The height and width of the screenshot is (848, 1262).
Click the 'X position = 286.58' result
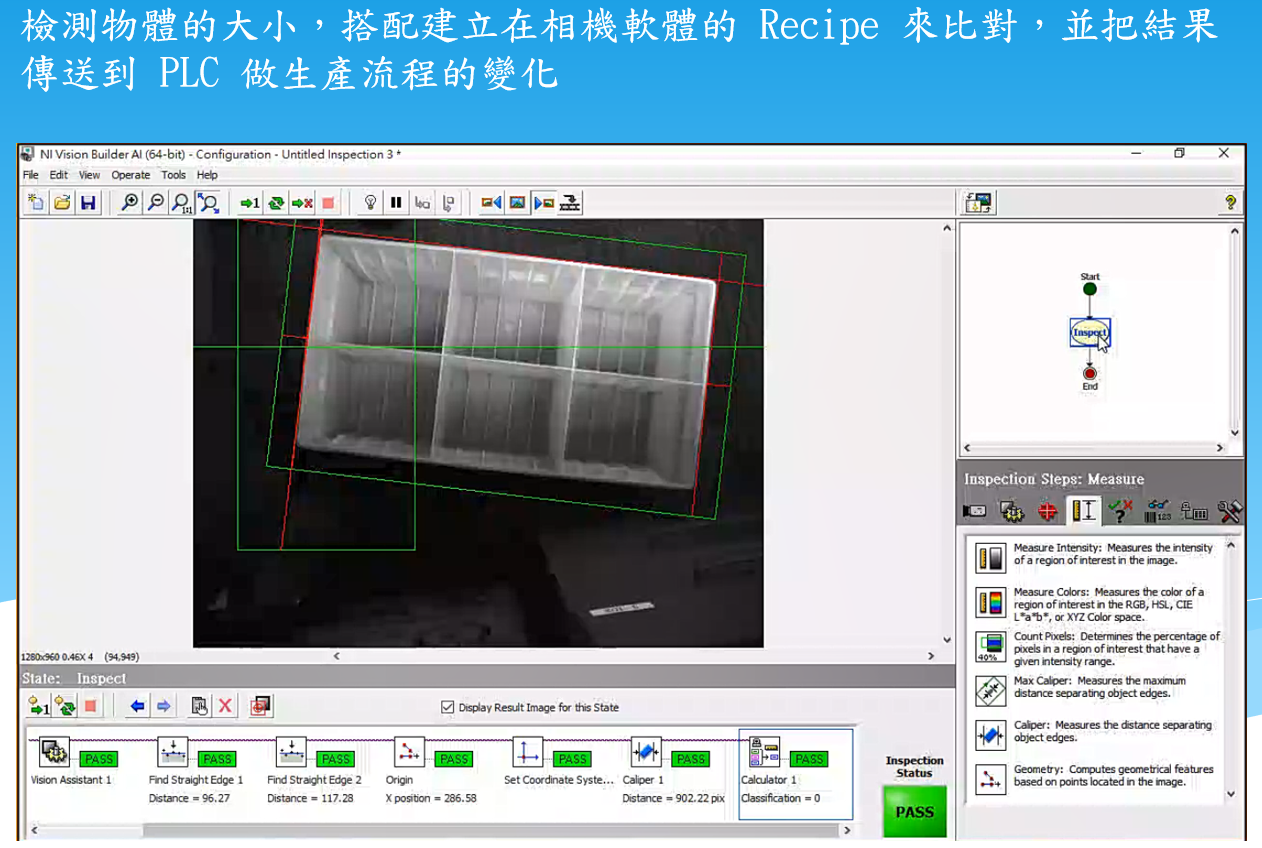(x=431, y=798)
